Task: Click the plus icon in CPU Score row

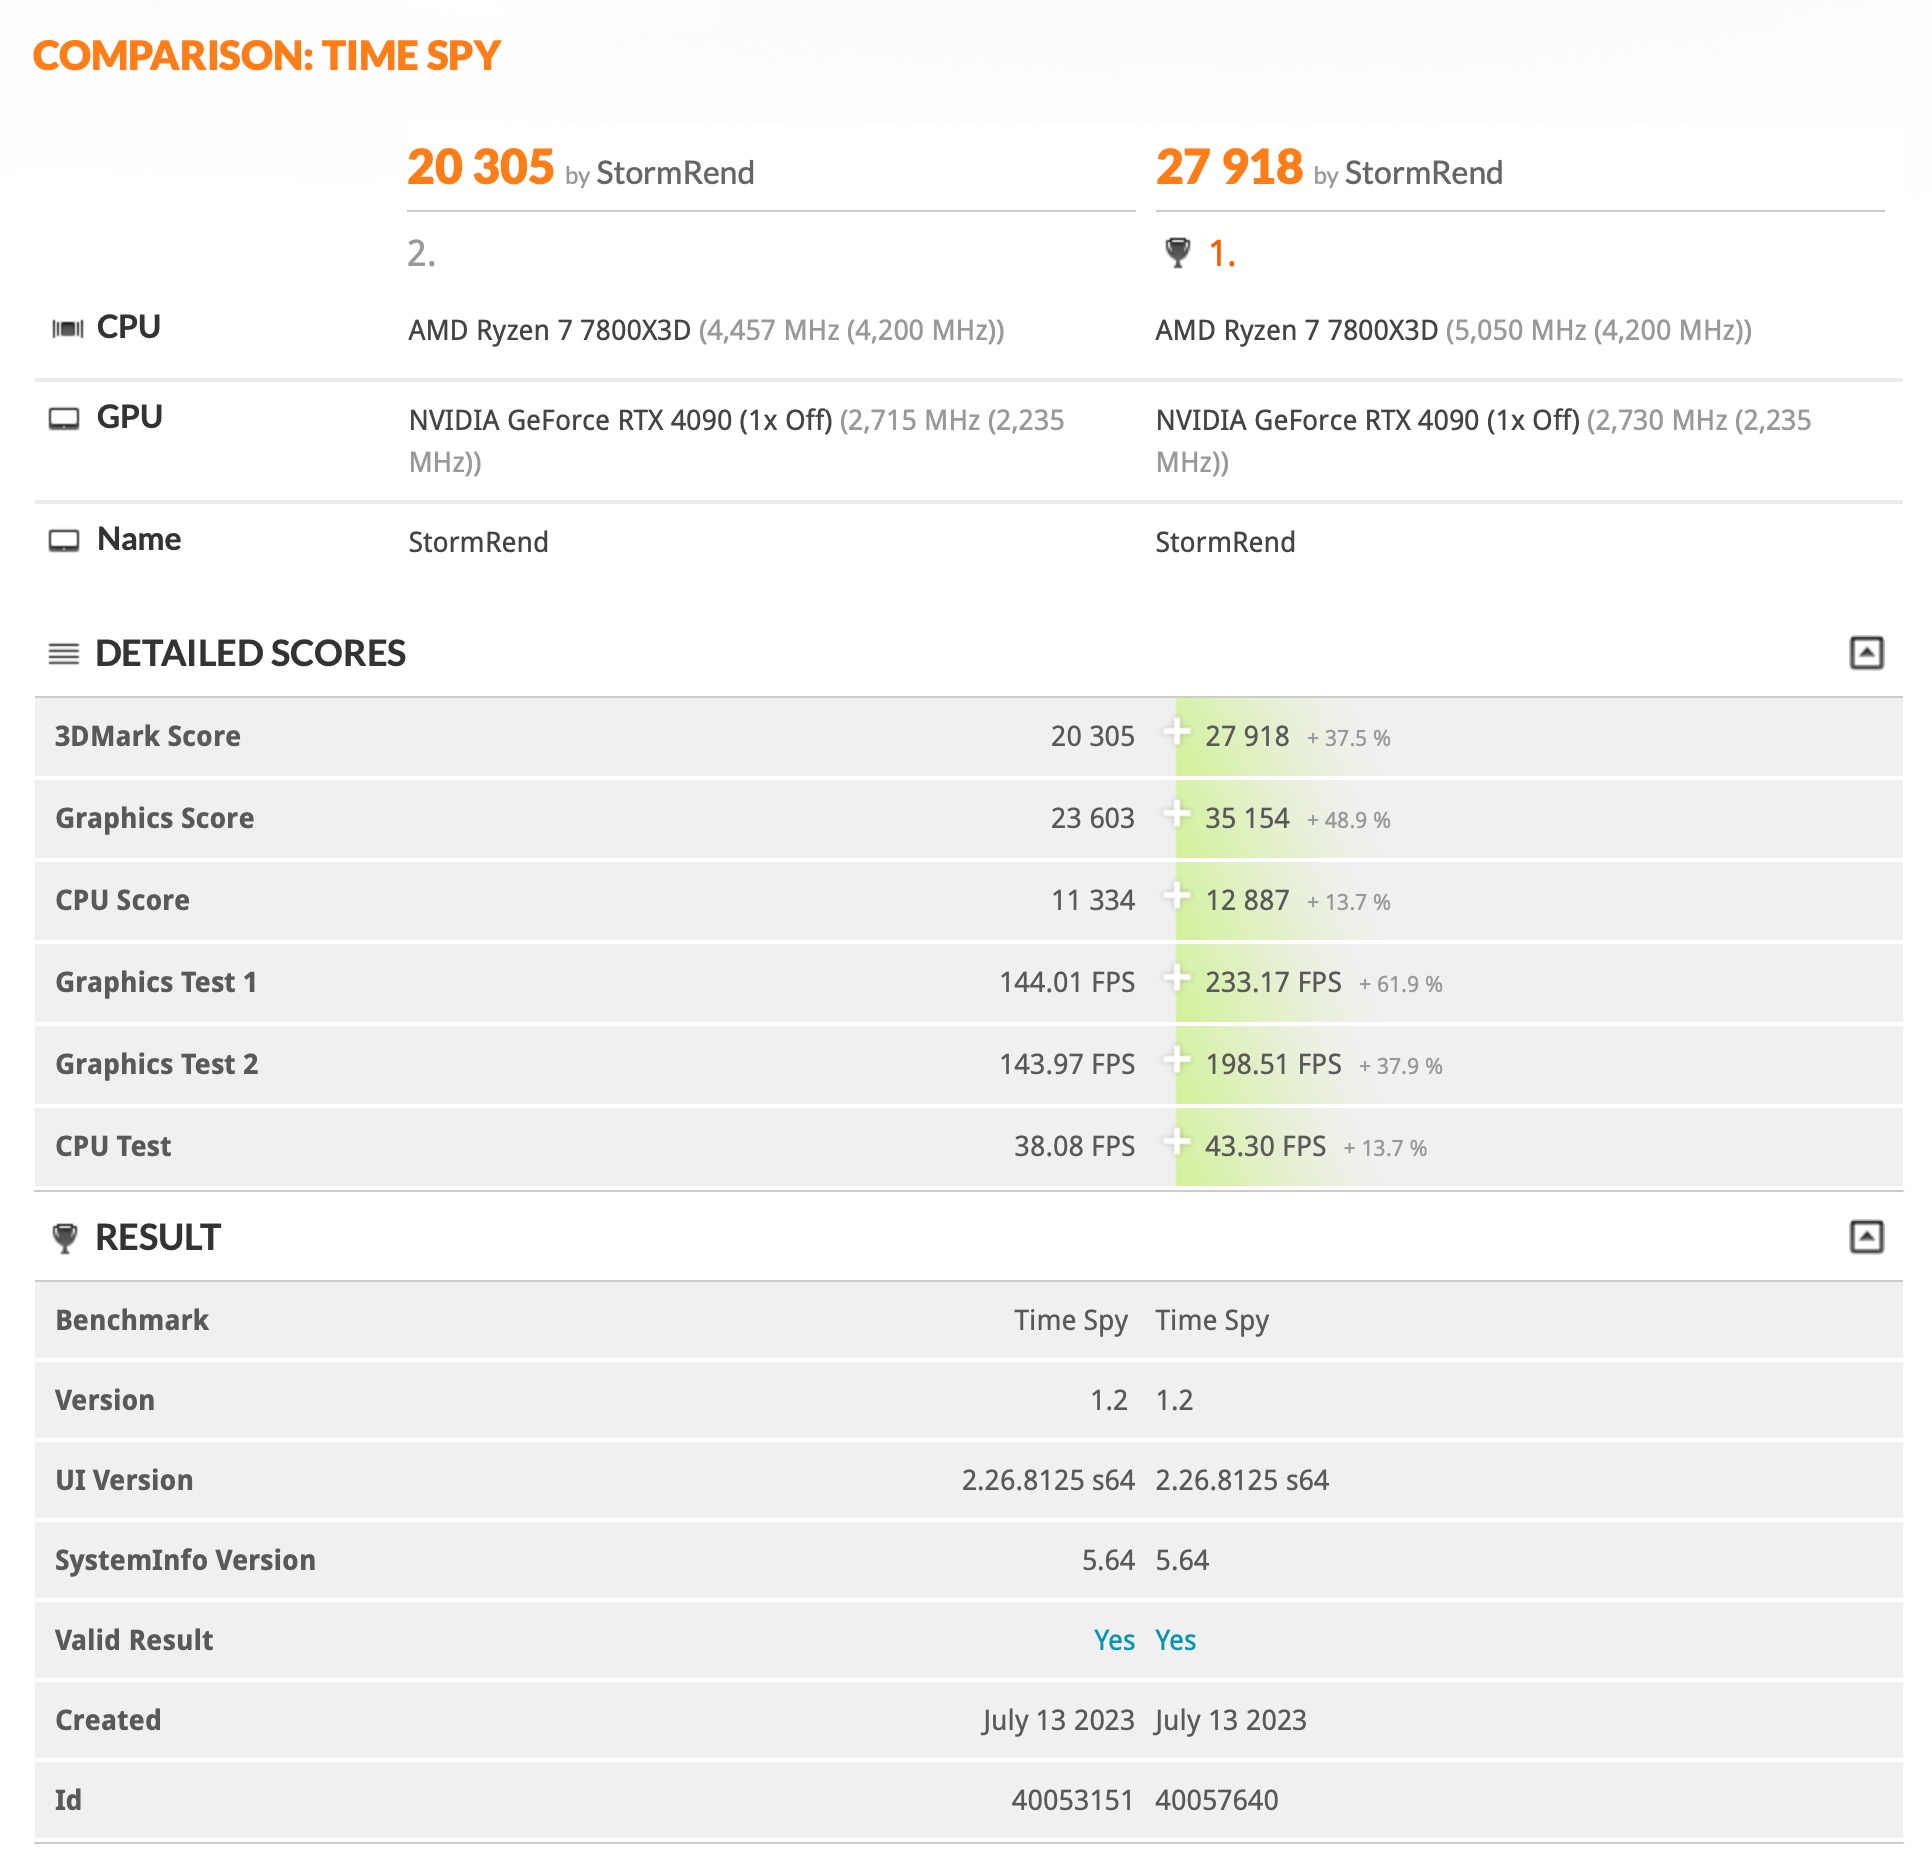Action: (x=1177, y=896)
